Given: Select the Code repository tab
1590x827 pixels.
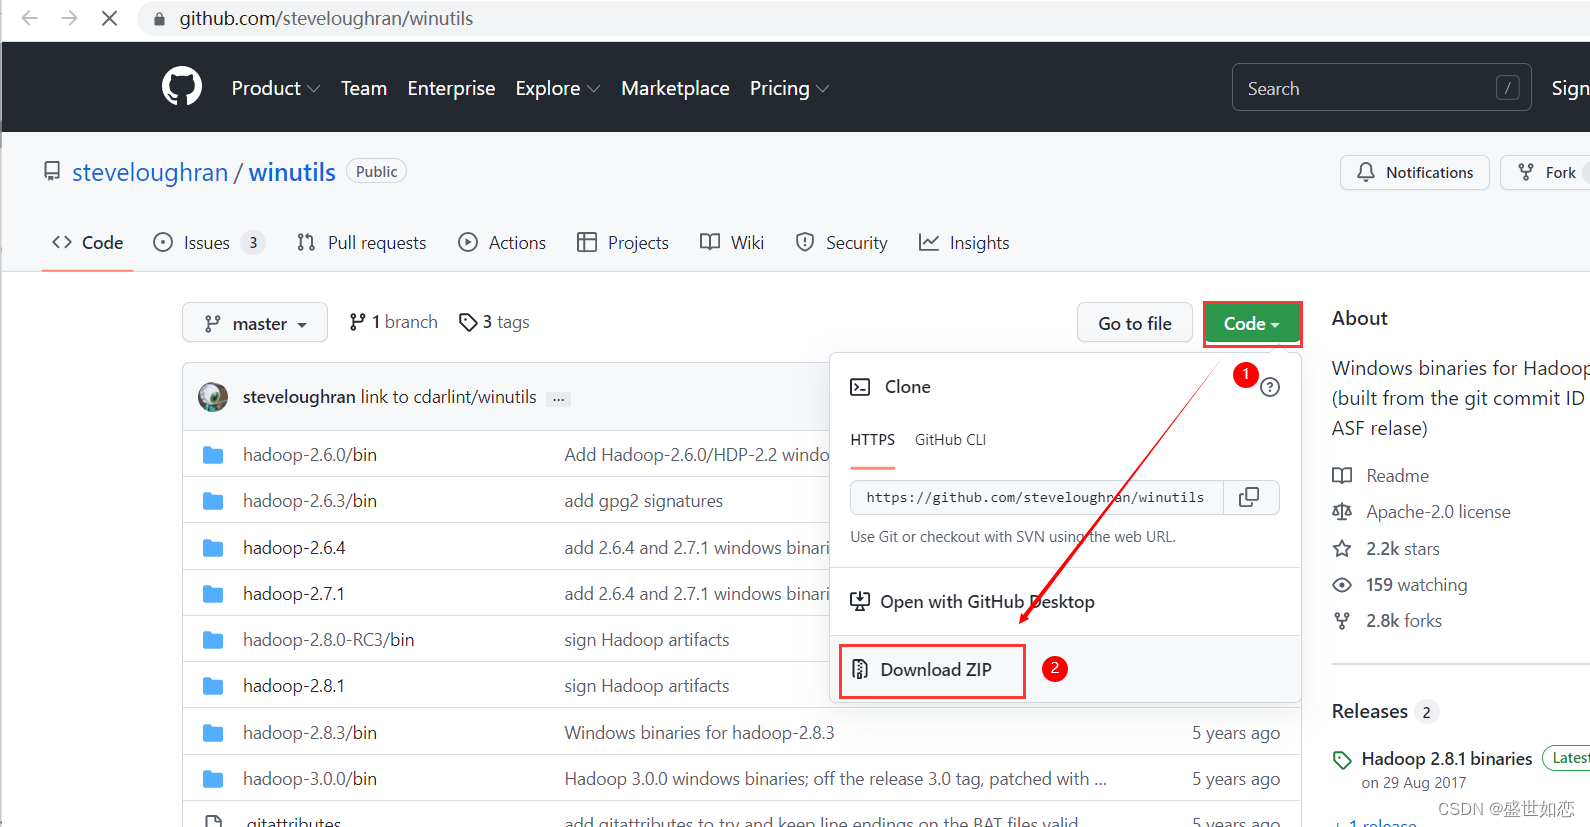Looking at the screenshot, I should point(88,243).
